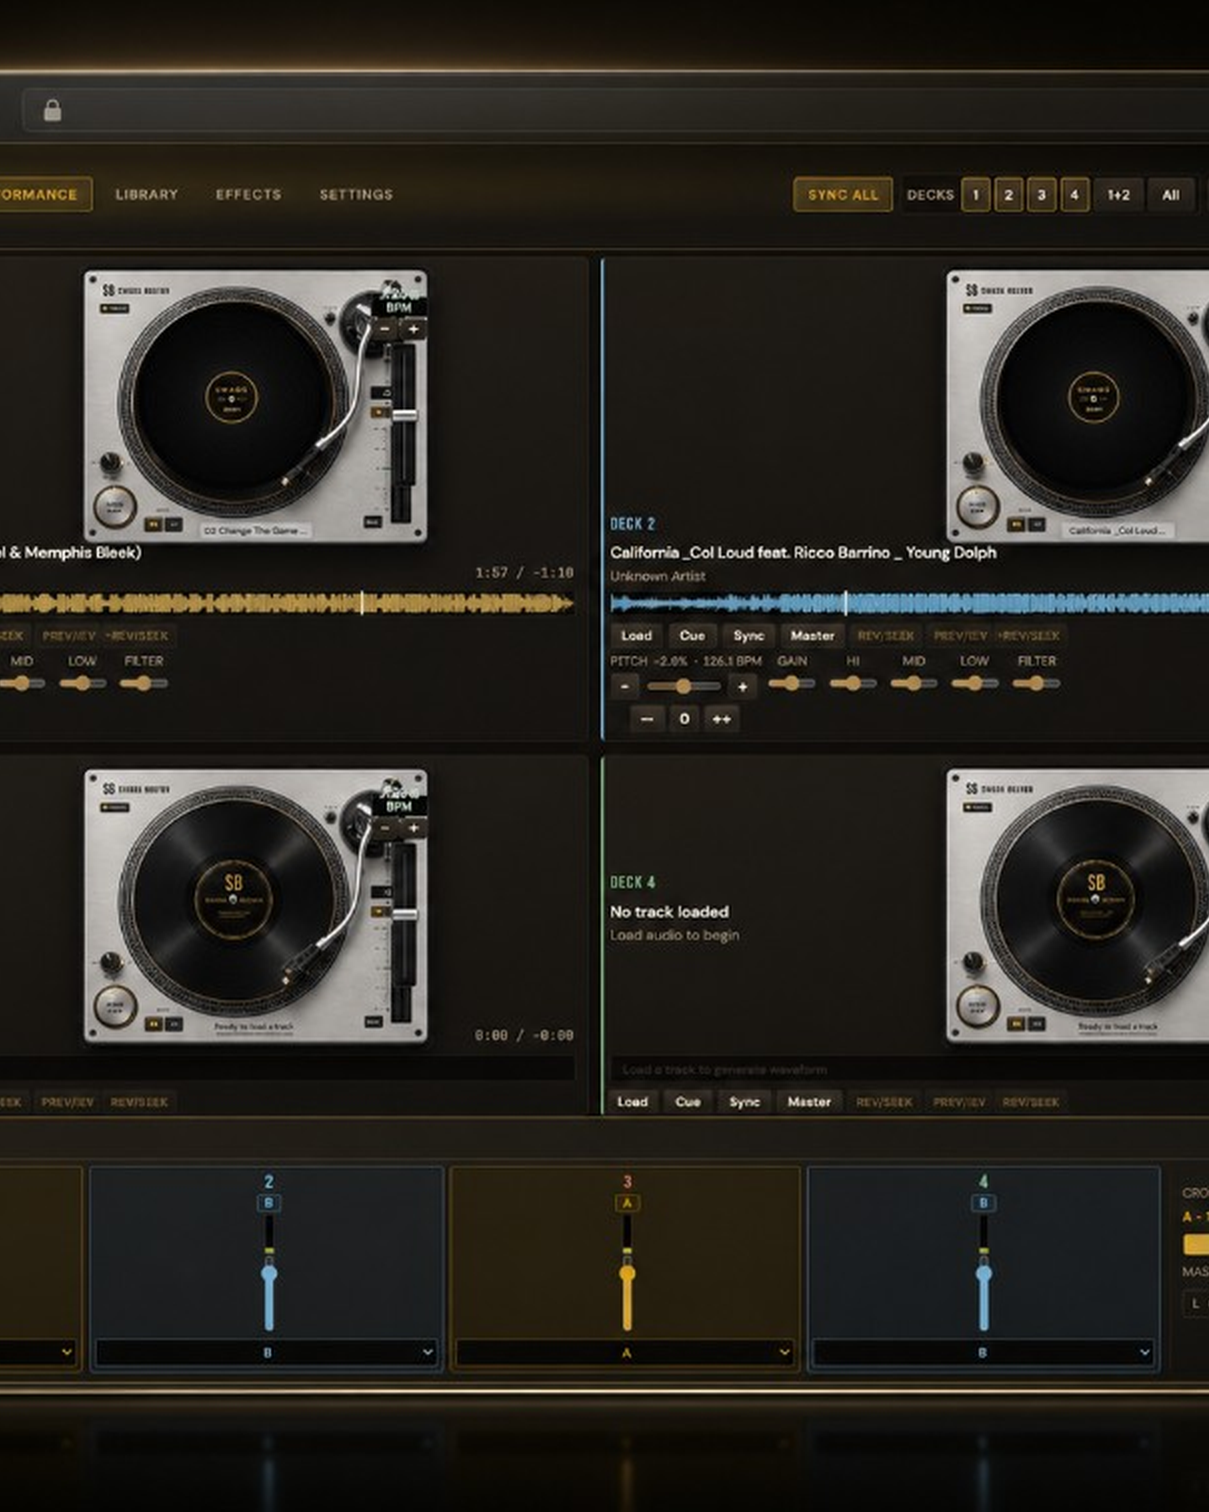Reset Deck 2 pitch with the 0 button
The image size is (1209, 1512).
[684, 719]
